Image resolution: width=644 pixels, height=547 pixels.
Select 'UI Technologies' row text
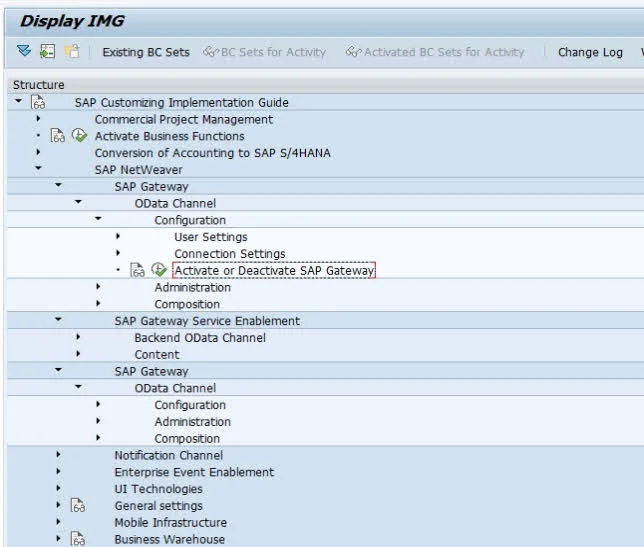(x=158, y=489)
